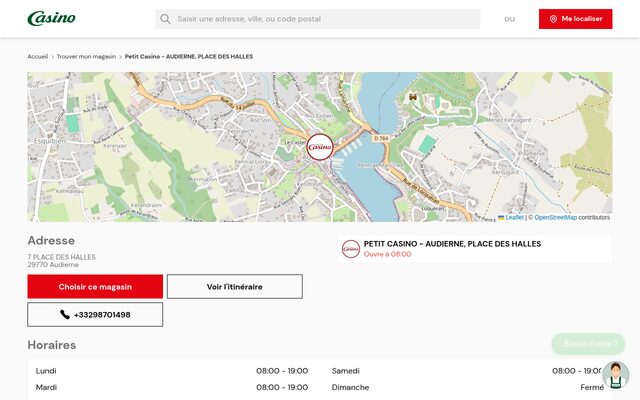Click the Adresse section heading
Screen dimensions: 640x400
click(x=51, y=240)
